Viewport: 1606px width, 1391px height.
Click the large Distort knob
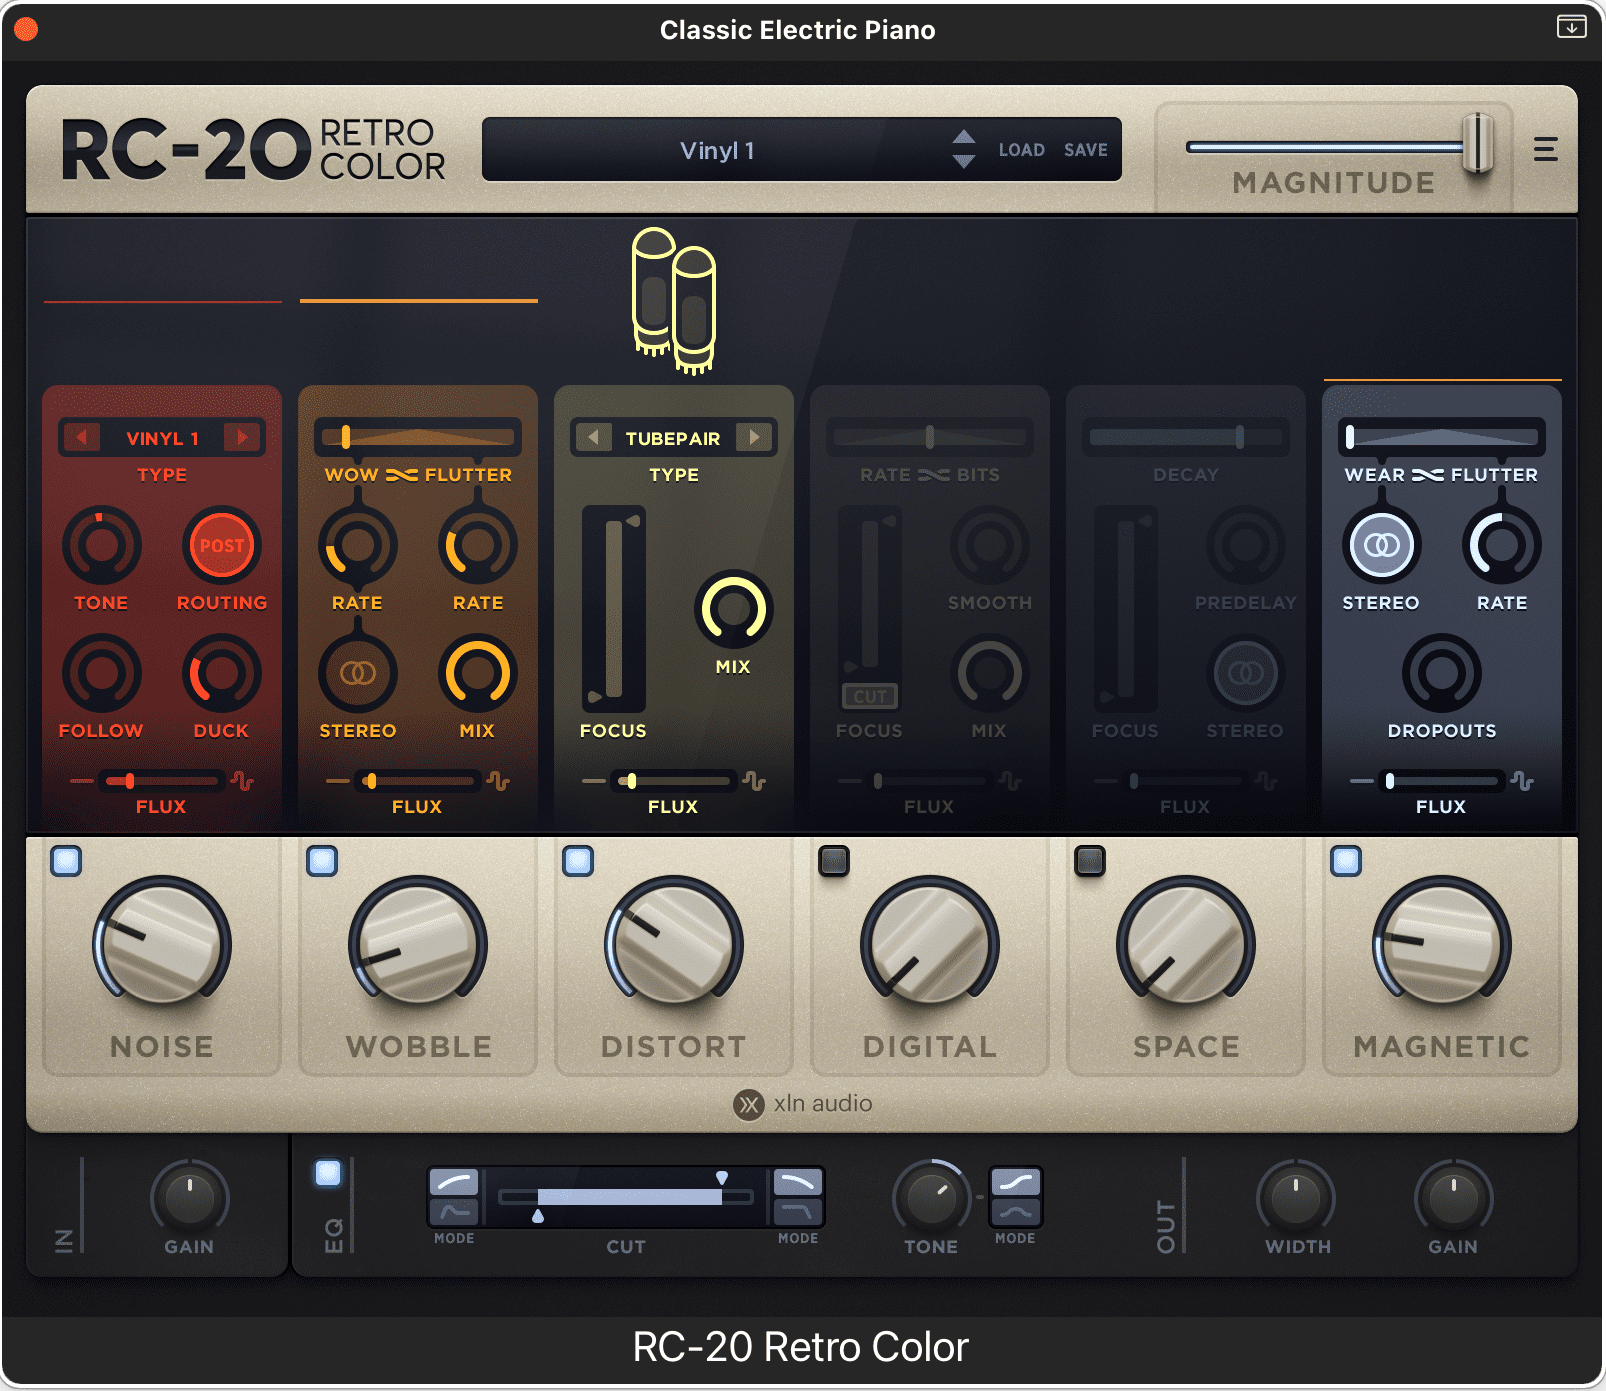[x=674, y=945]
